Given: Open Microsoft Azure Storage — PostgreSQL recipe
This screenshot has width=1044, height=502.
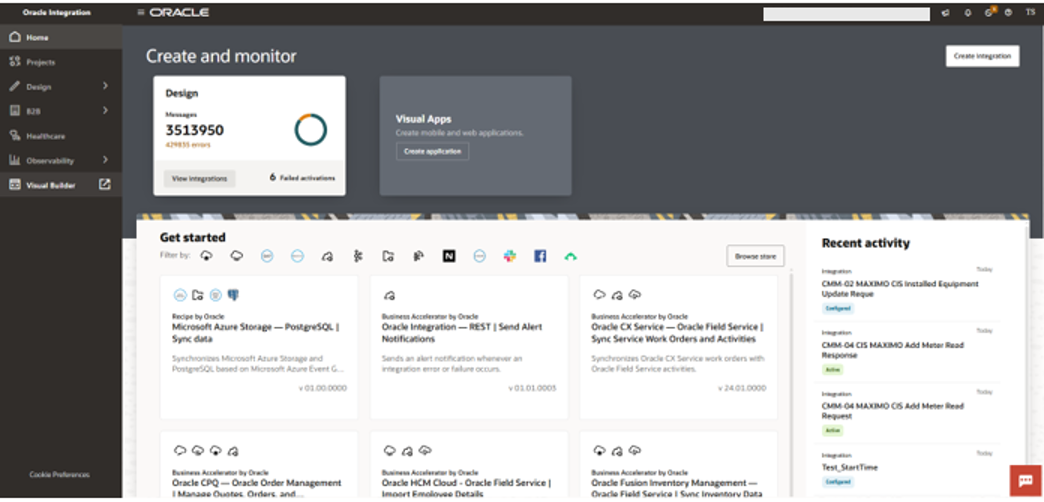Looking at the screenshot, I should [259, 348].
